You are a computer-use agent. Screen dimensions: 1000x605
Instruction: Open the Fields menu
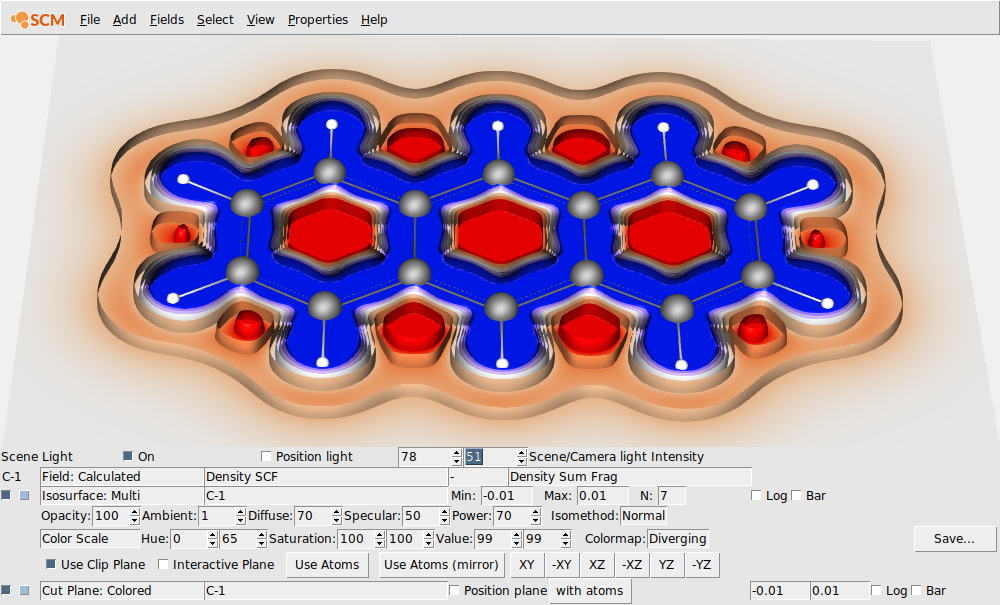pyautogui.click(x=166, y=20)
